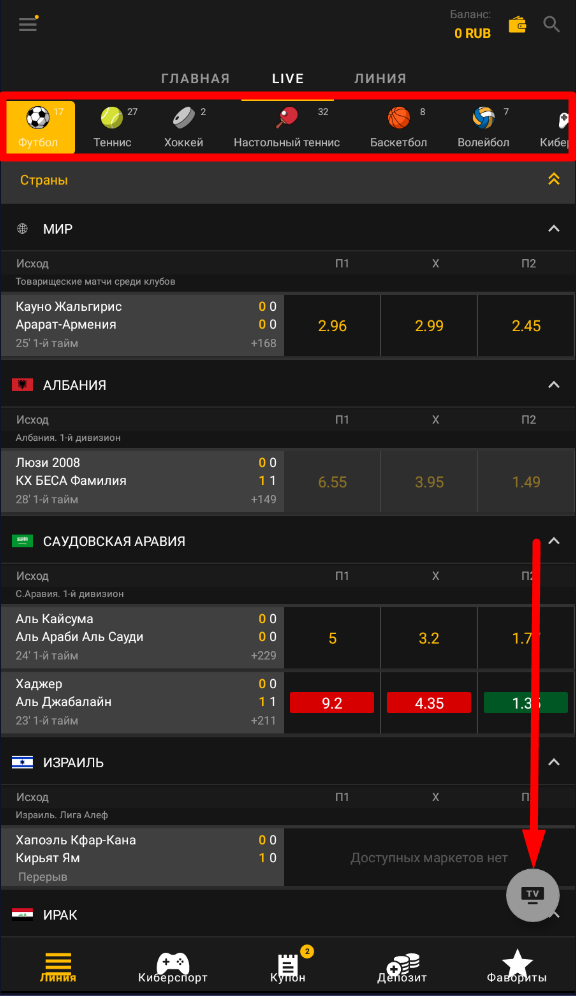Viewport: 576px width, 996px height.
Task: Open Фавориты star in bottom bar
Action: [517, 967]
